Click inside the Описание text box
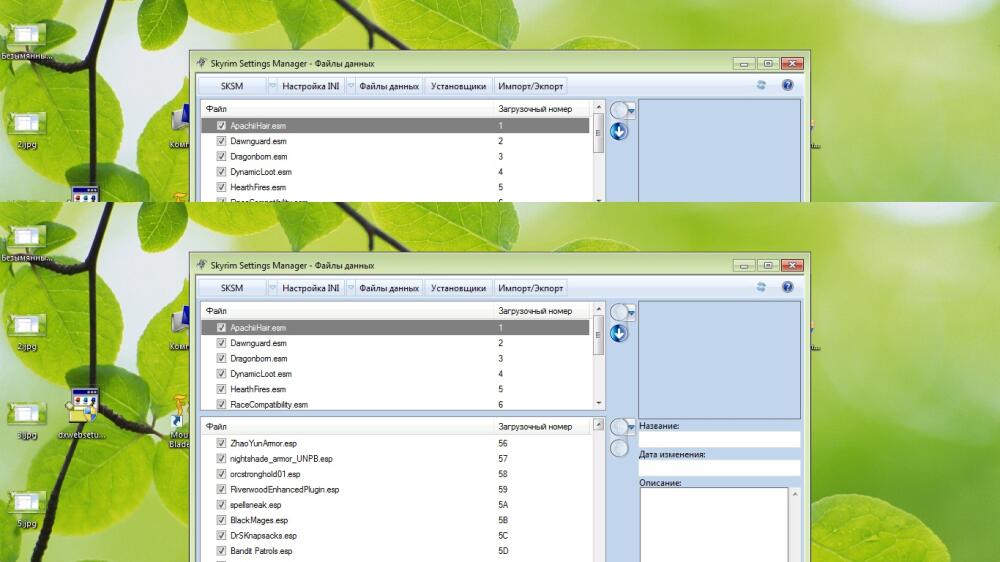This screenshot has width=1000, height=562. coord(713,524)
